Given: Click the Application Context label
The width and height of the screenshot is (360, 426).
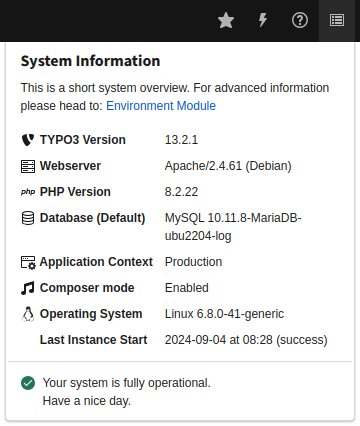Looking at the screenshot, I should click(x=96, y=262).
